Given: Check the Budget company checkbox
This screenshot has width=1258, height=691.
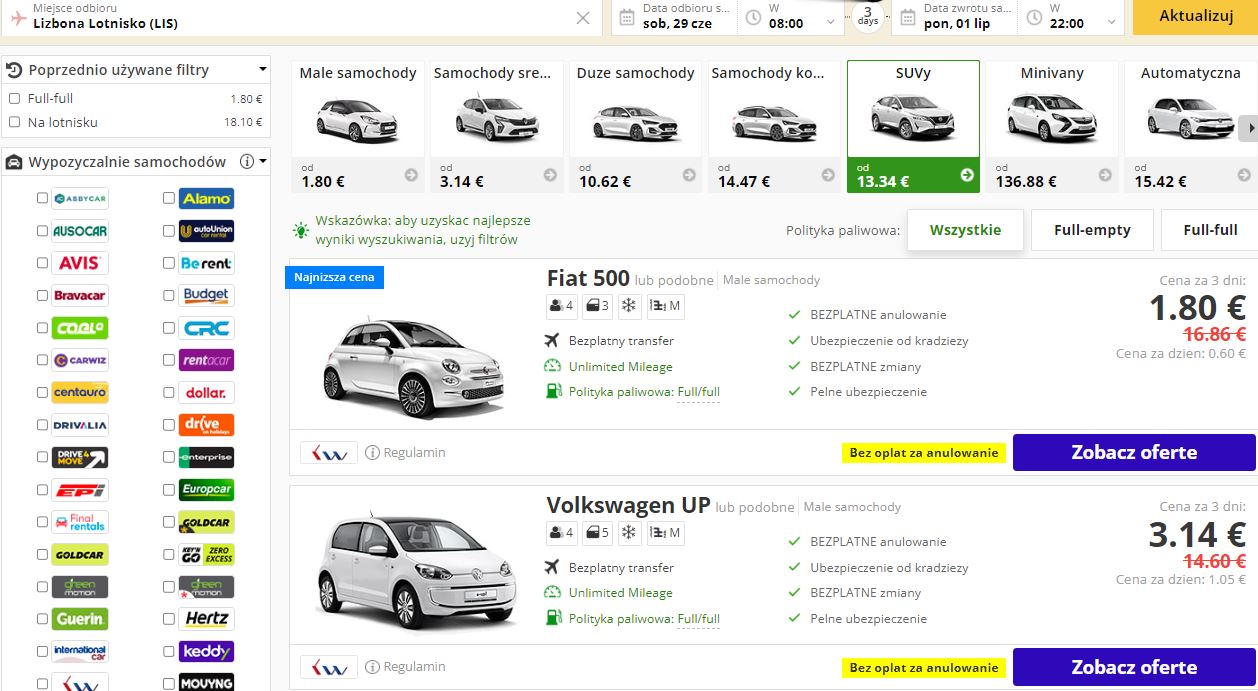Looking at the screenshot, I should (169, 296).
